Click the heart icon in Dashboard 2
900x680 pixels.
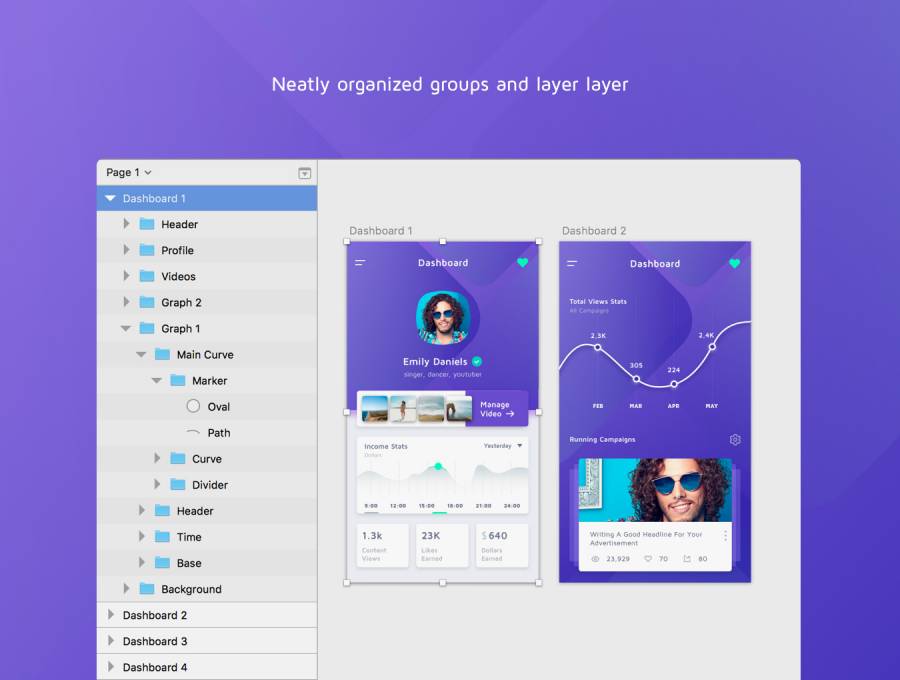pyautogui.click(x=734, y=264)
